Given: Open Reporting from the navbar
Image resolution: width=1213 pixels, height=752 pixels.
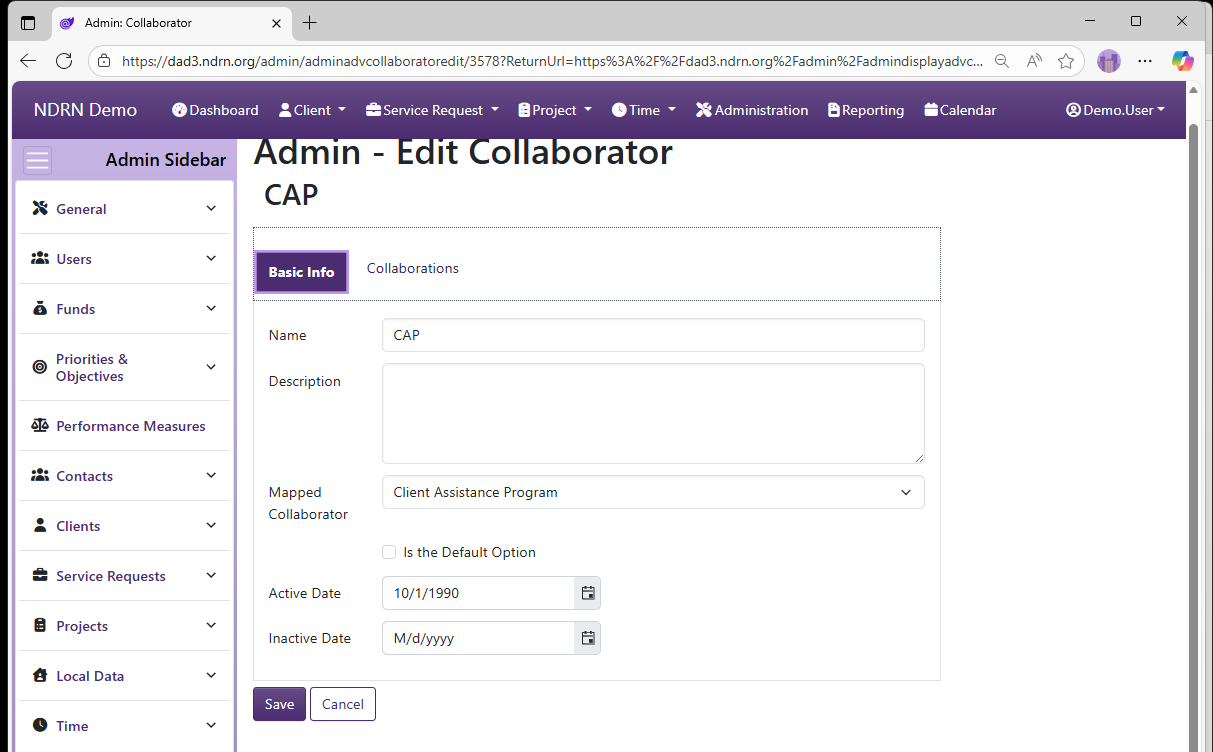Looking at the screenshot, I should 866,110.
